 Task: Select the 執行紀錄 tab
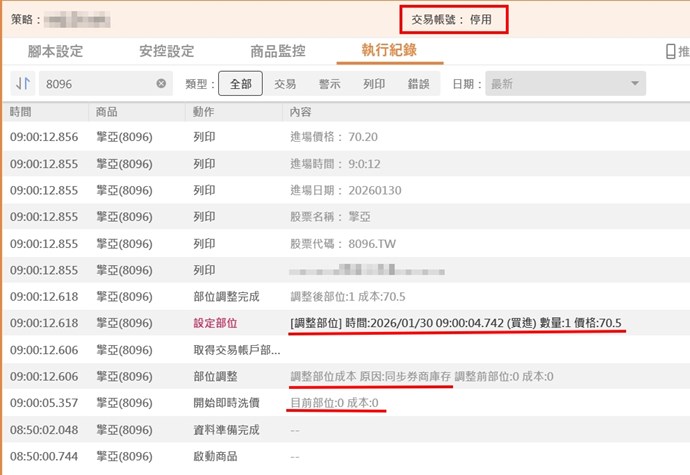pos(390,52)
